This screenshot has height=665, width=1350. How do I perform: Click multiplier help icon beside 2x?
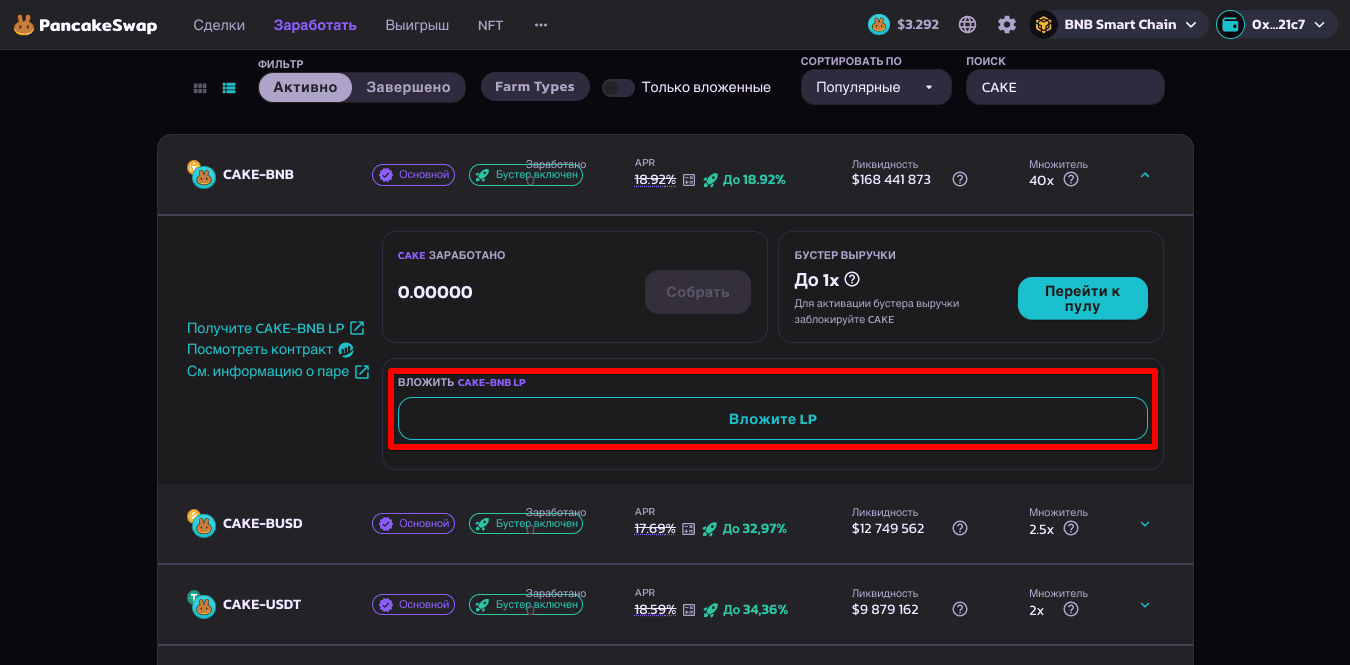[x=1071, y=609]
